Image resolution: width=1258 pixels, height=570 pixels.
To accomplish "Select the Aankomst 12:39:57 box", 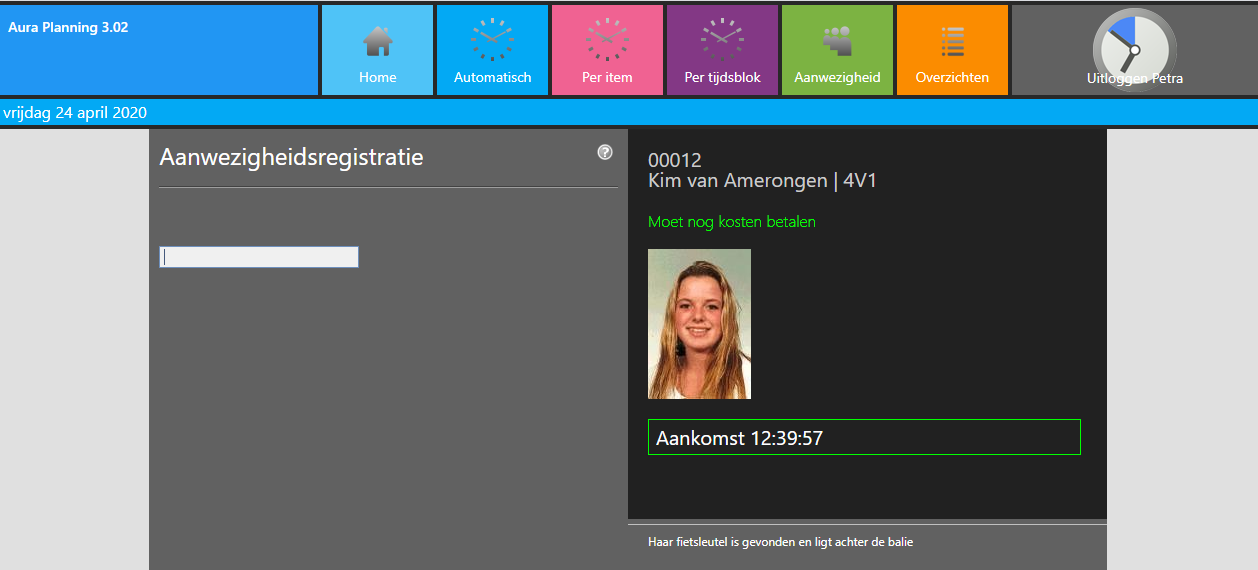I will 864,437.
